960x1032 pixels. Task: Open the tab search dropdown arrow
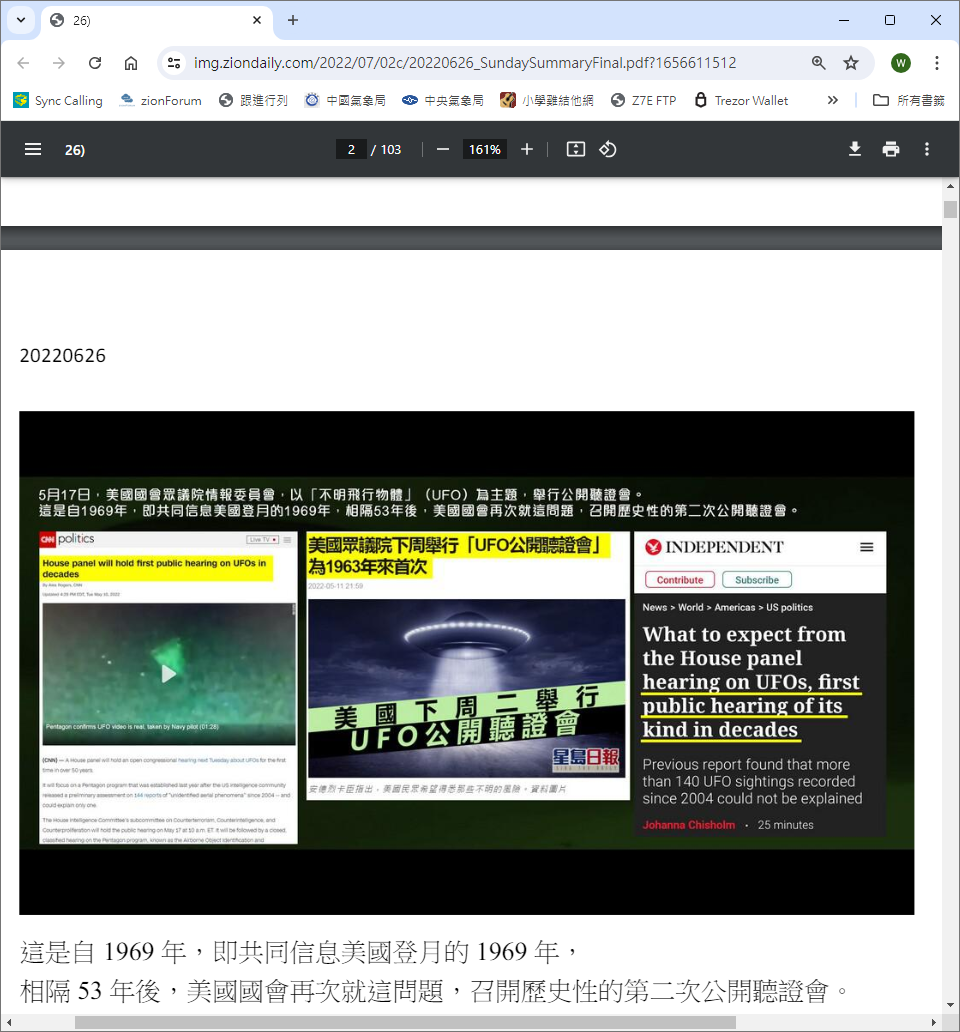[x=21, y=20]
